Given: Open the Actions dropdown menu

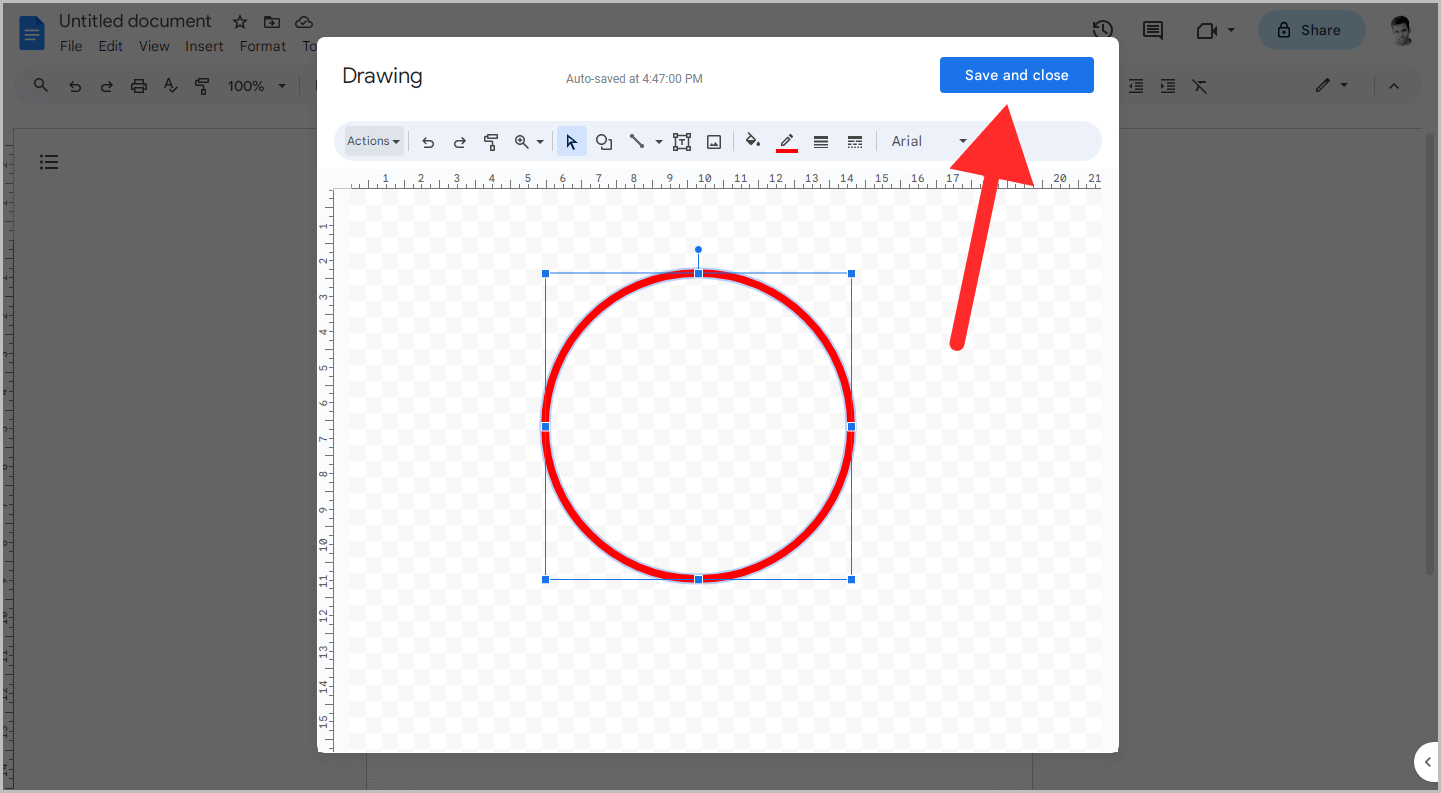Looking at the screenshot, I should pyautogui.click(x=372, y=141).
